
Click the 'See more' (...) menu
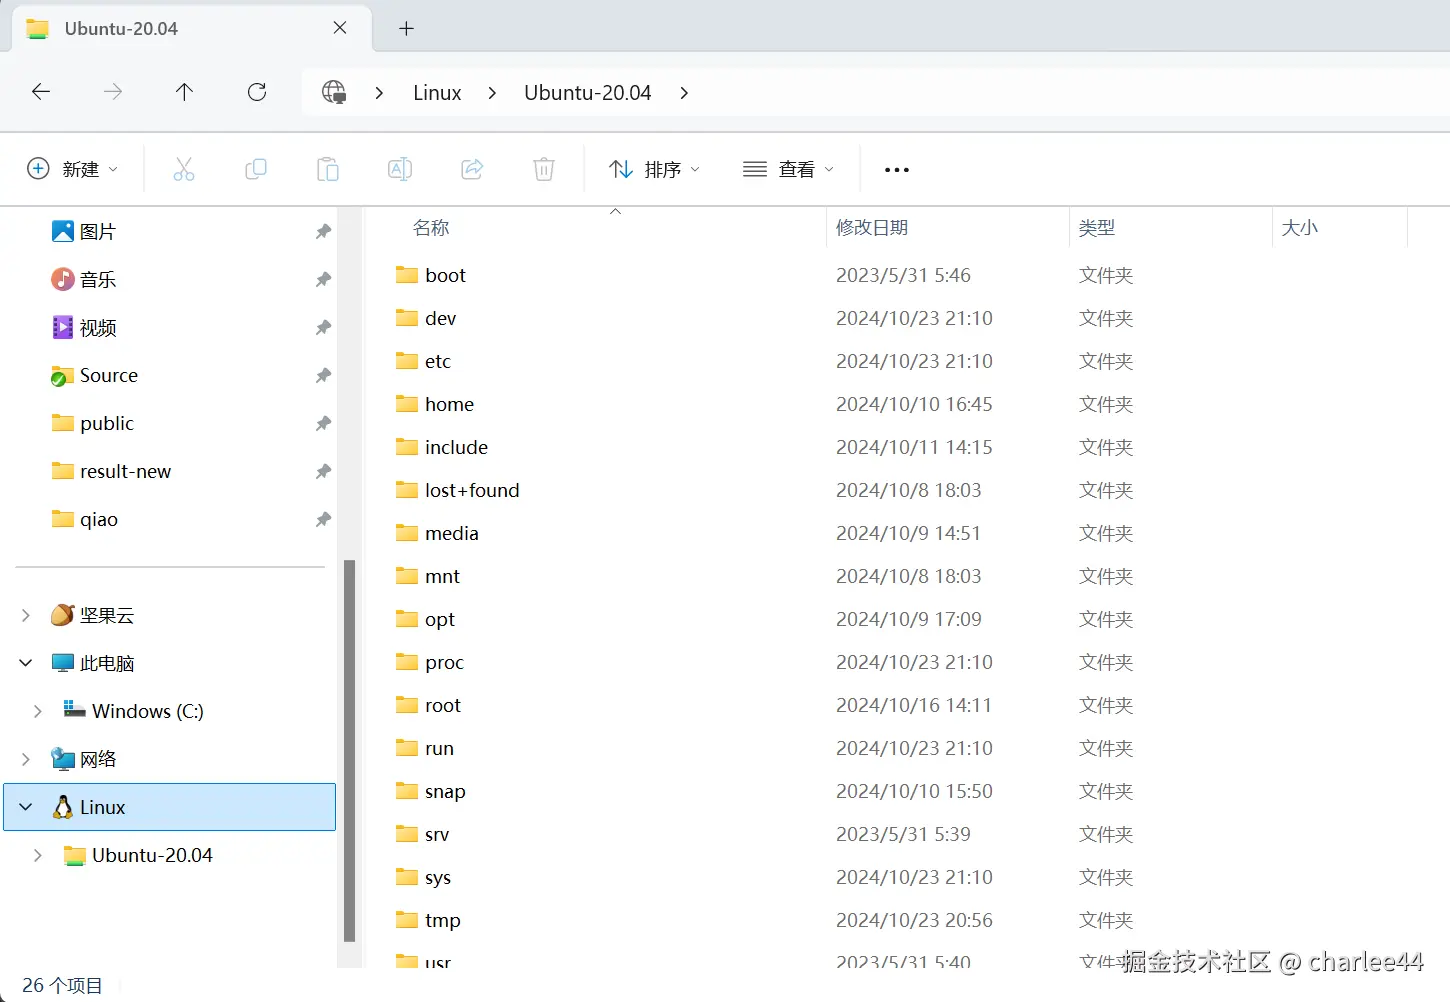(x=895, y=169)
